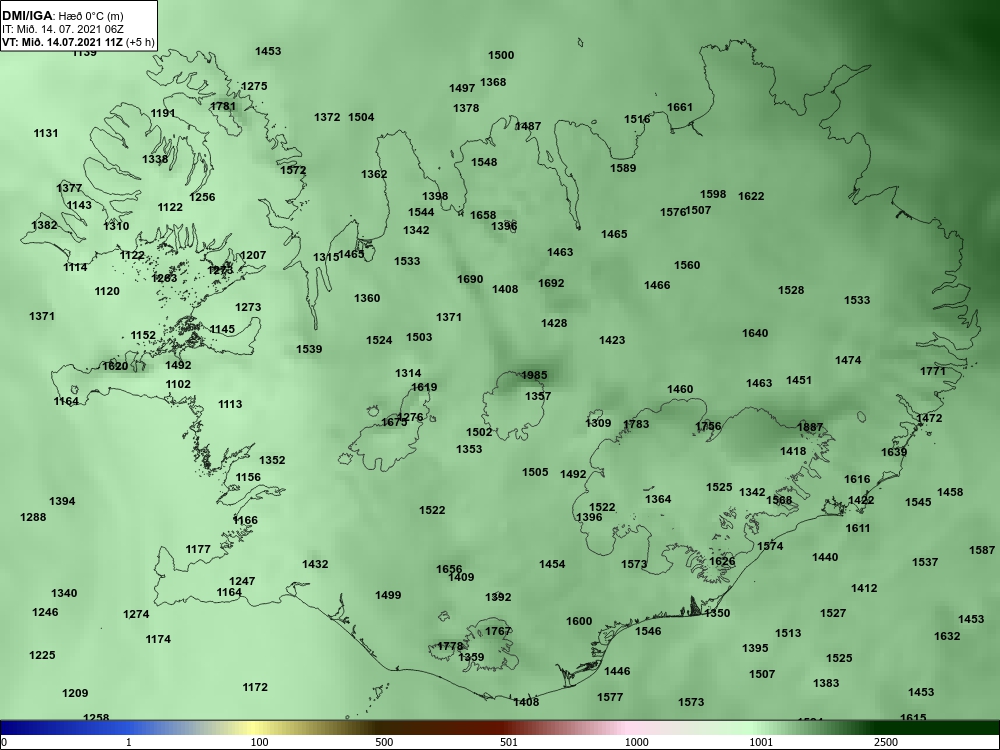Click the map value 1500 offshore north
Image resolution: width=1000 pixels, height=750 pixels.
[501, 55]
